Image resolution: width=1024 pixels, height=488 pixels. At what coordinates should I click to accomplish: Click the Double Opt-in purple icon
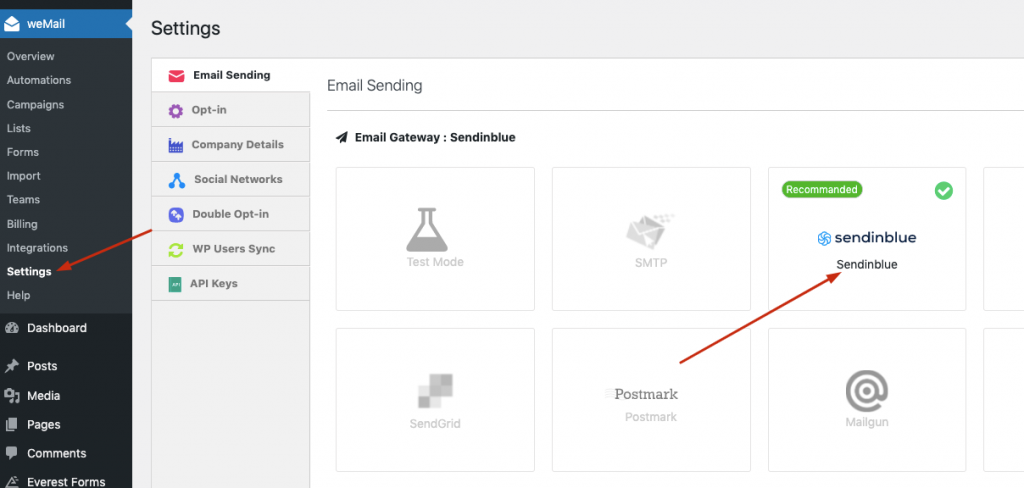click(x=176, y=214)
